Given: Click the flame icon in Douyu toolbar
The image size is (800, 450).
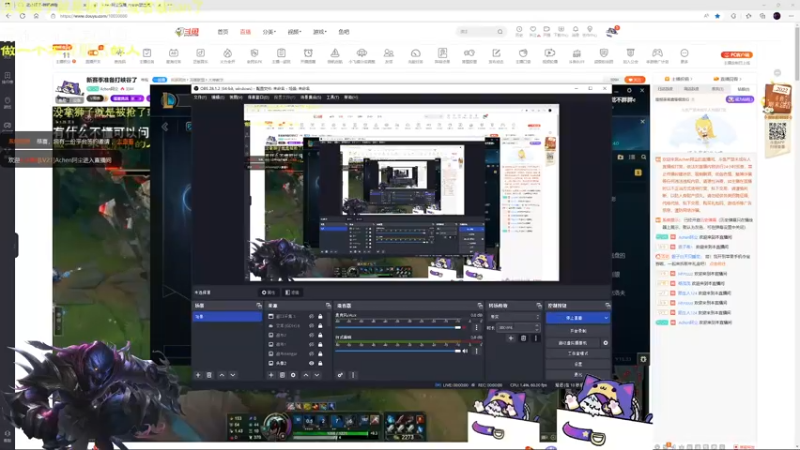Looking at the screenshot, I should pos(228,55).
